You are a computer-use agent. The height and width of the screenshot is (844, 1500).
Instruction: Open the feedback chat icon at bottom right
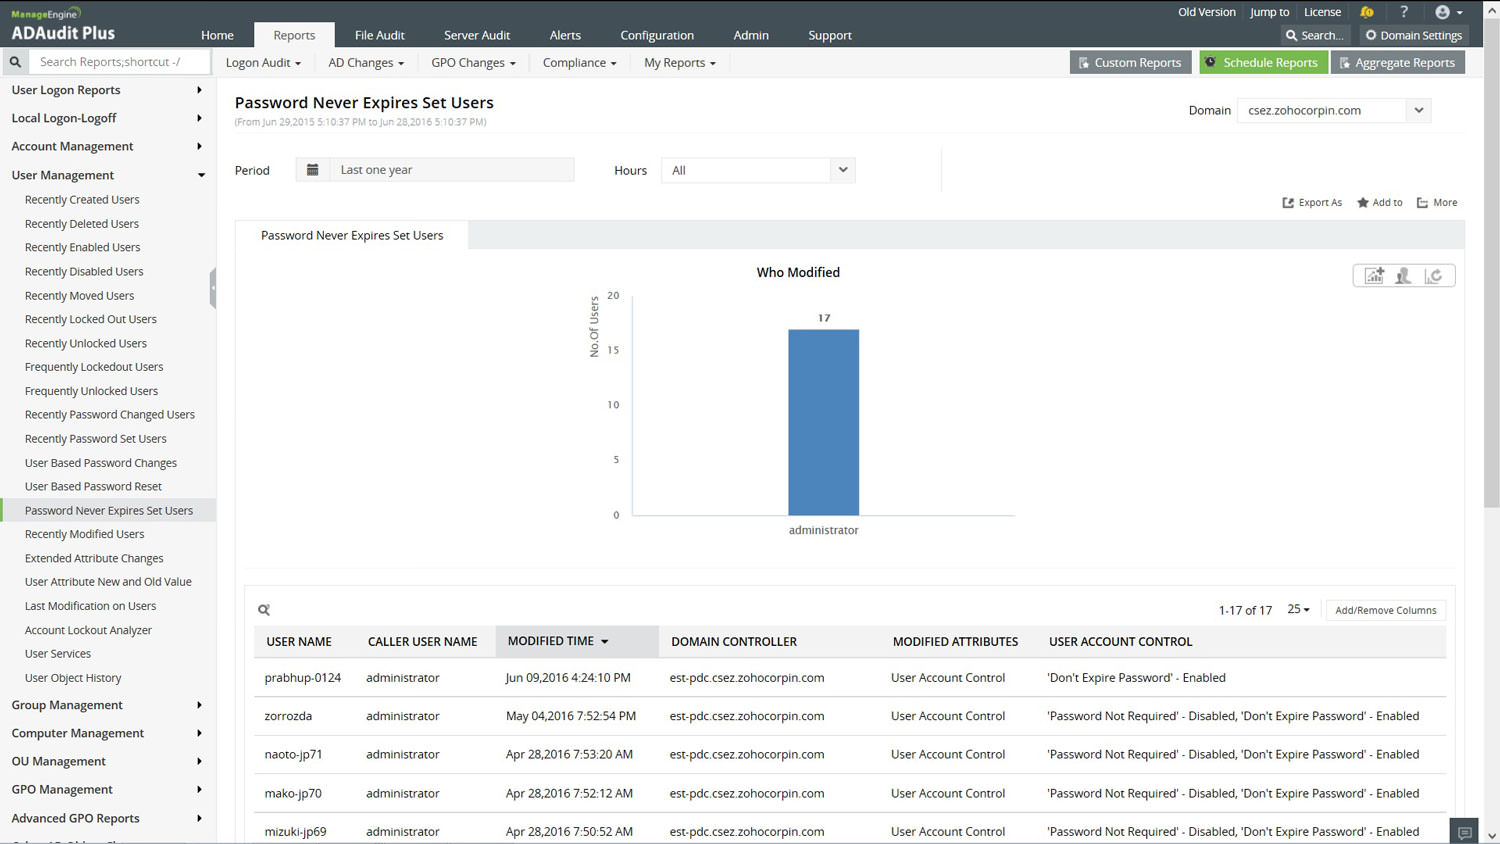1464,832
